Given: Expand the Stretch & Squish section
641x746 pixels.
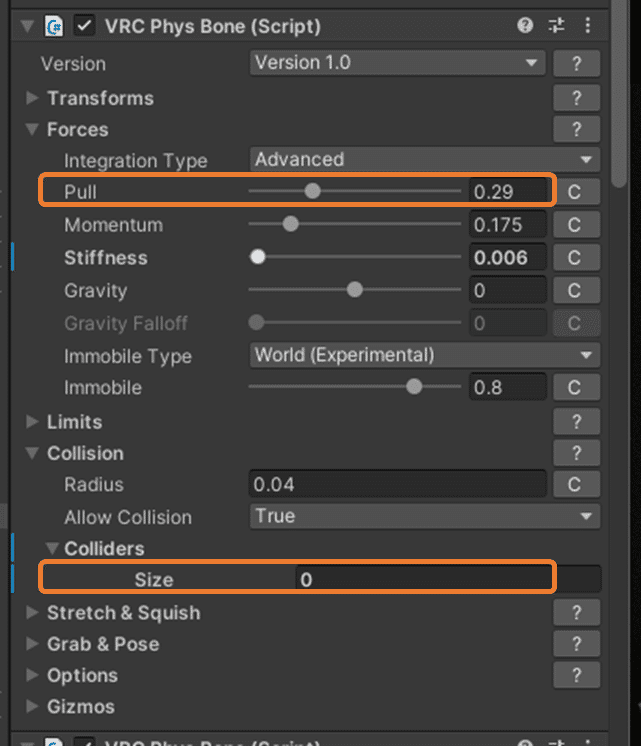Looking at the screenshot, I should tap(32, 612).
